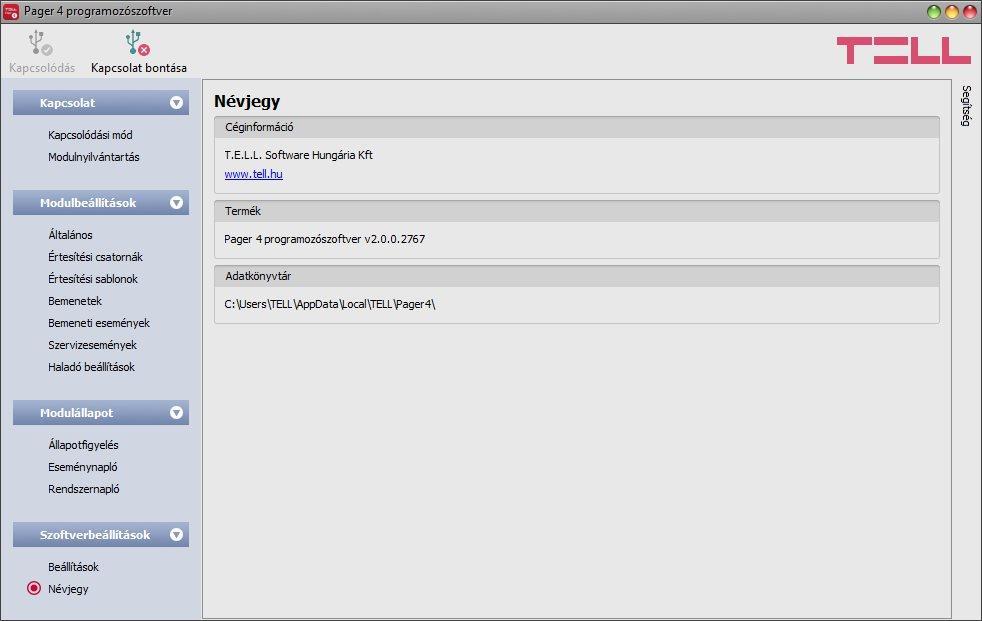Open Bemeneti események page
Screen dimensions: 982x621
(99, 323)
